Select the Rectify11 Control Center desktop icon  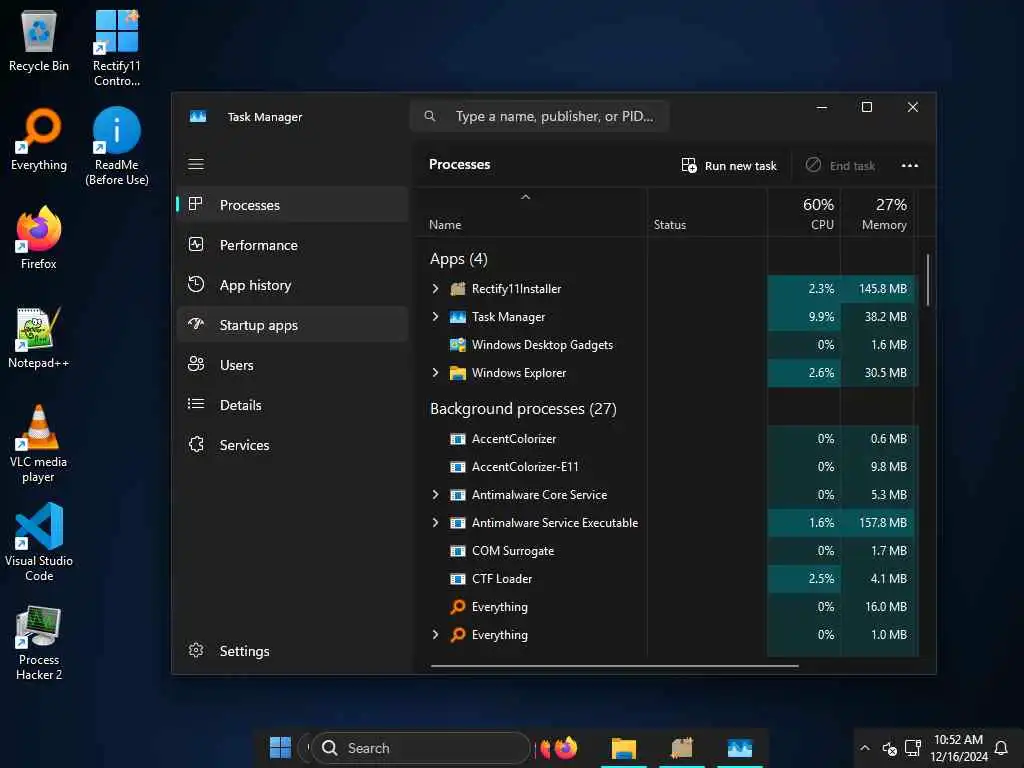point(116,48)
